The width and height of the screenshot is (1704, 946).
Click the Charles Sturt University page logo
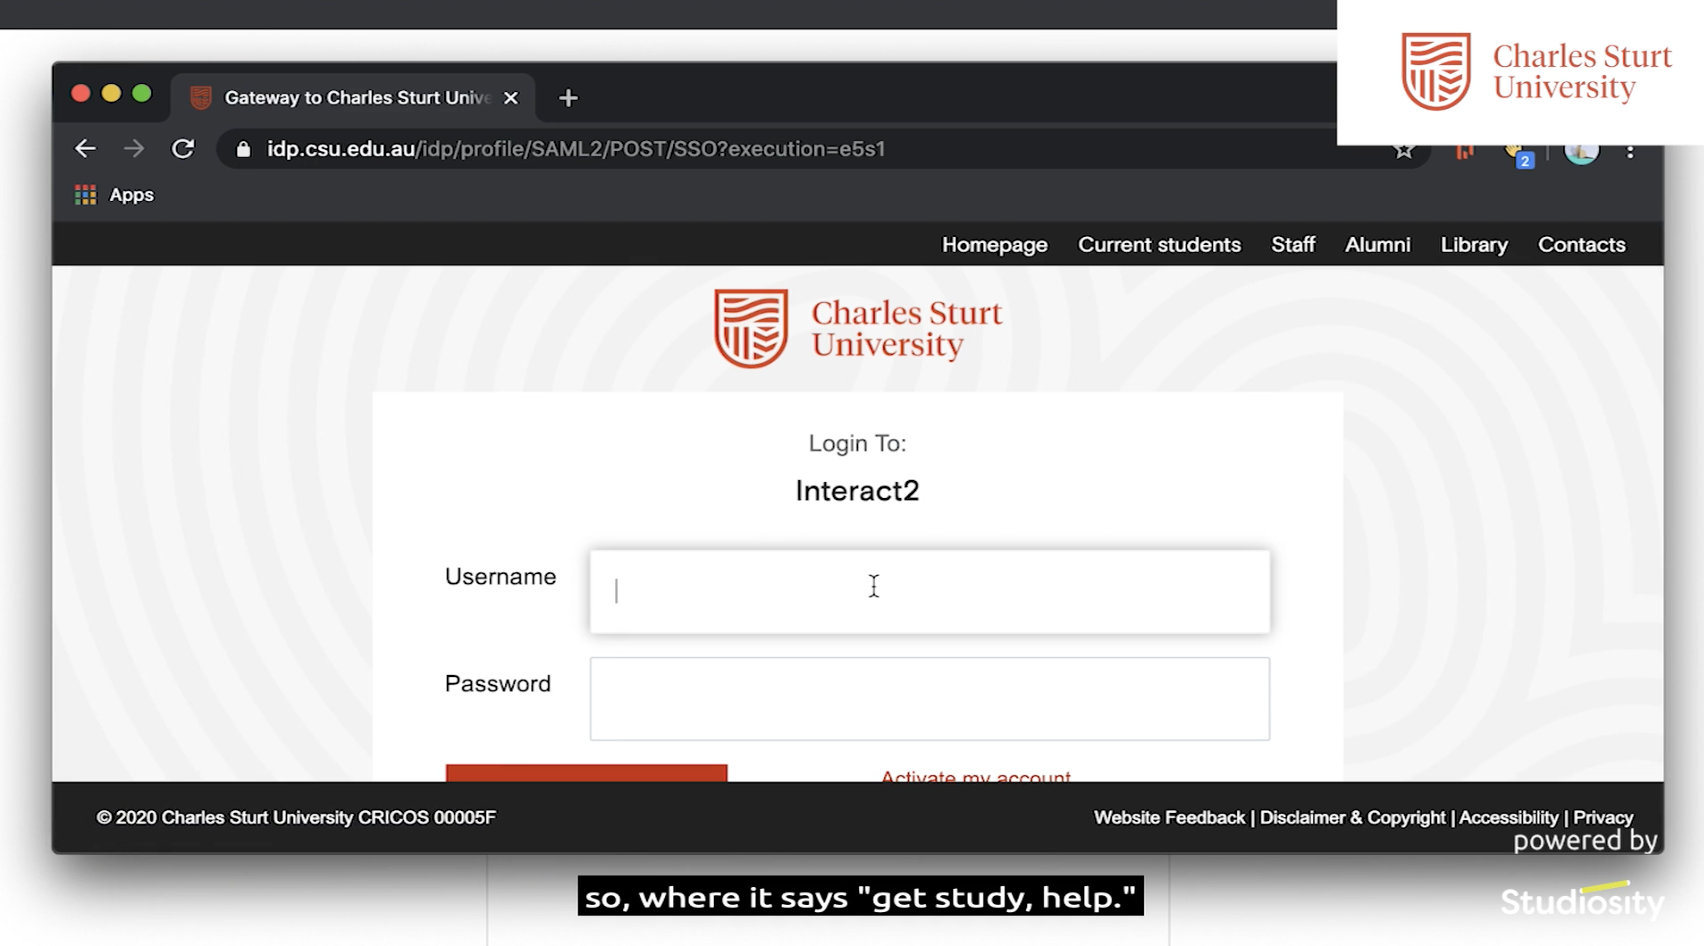[x=858, y=329]
